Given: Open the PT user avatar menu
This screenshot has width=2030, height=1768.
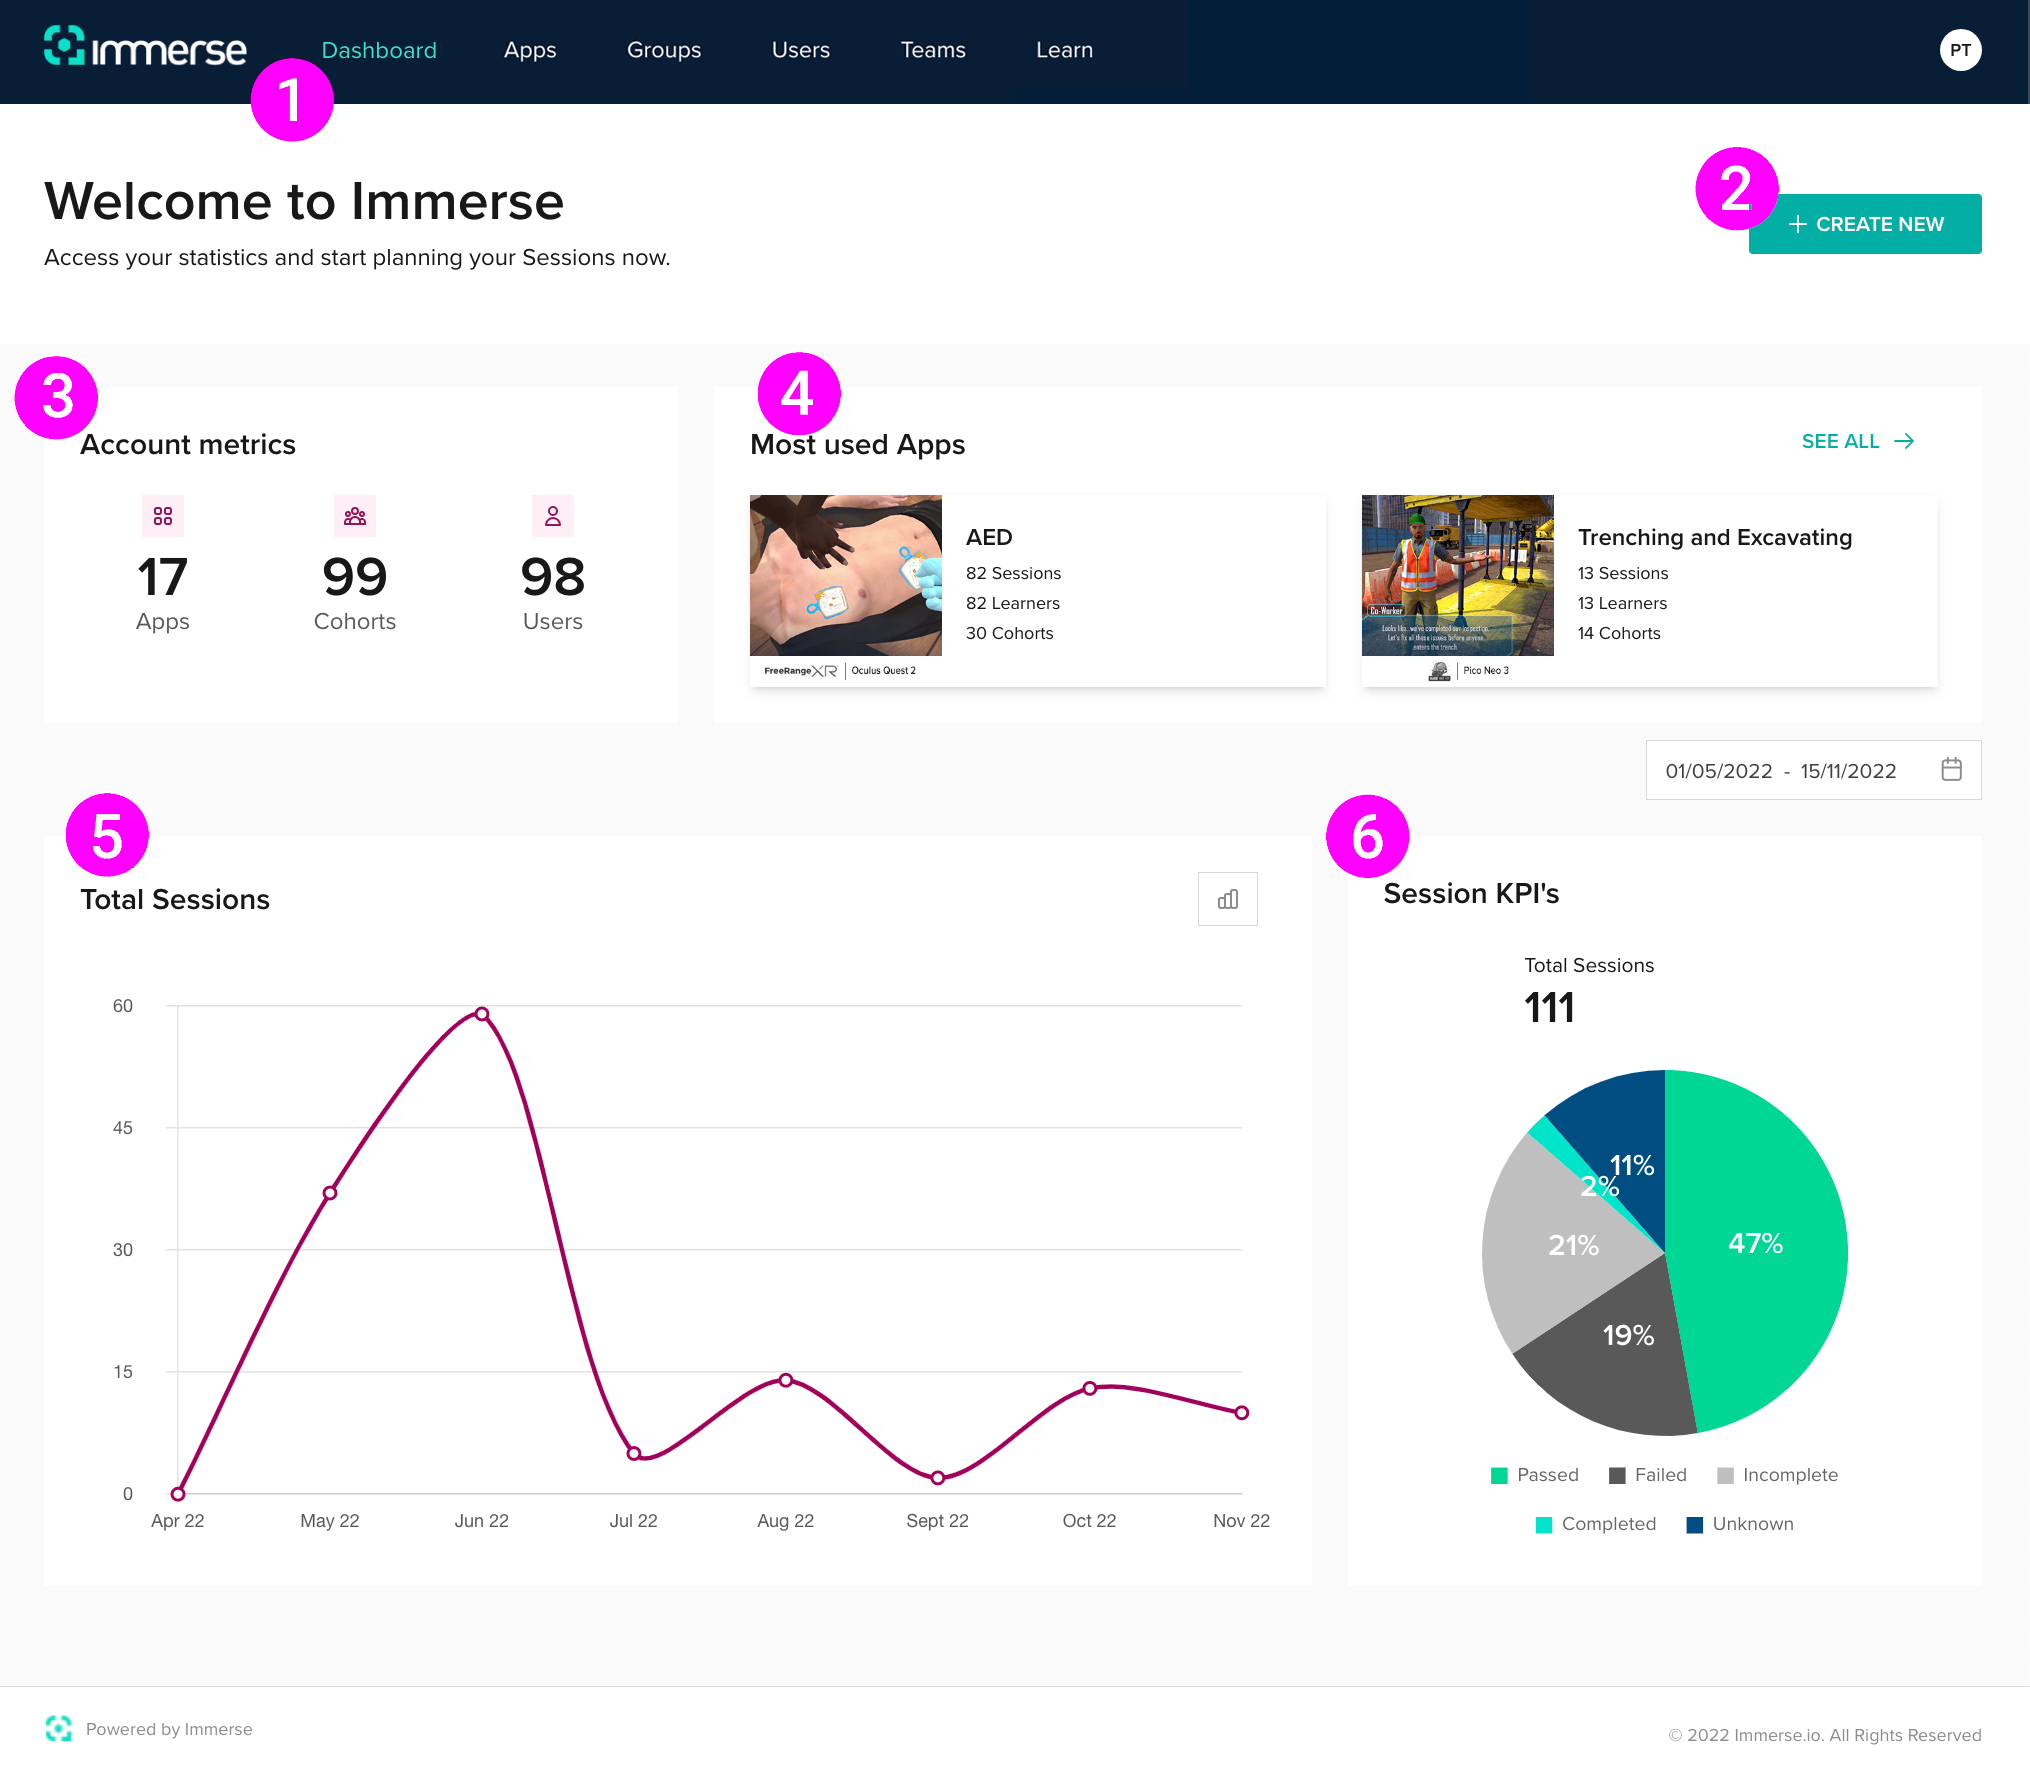Looking at the screenshot, I should tap(1960, 50).
